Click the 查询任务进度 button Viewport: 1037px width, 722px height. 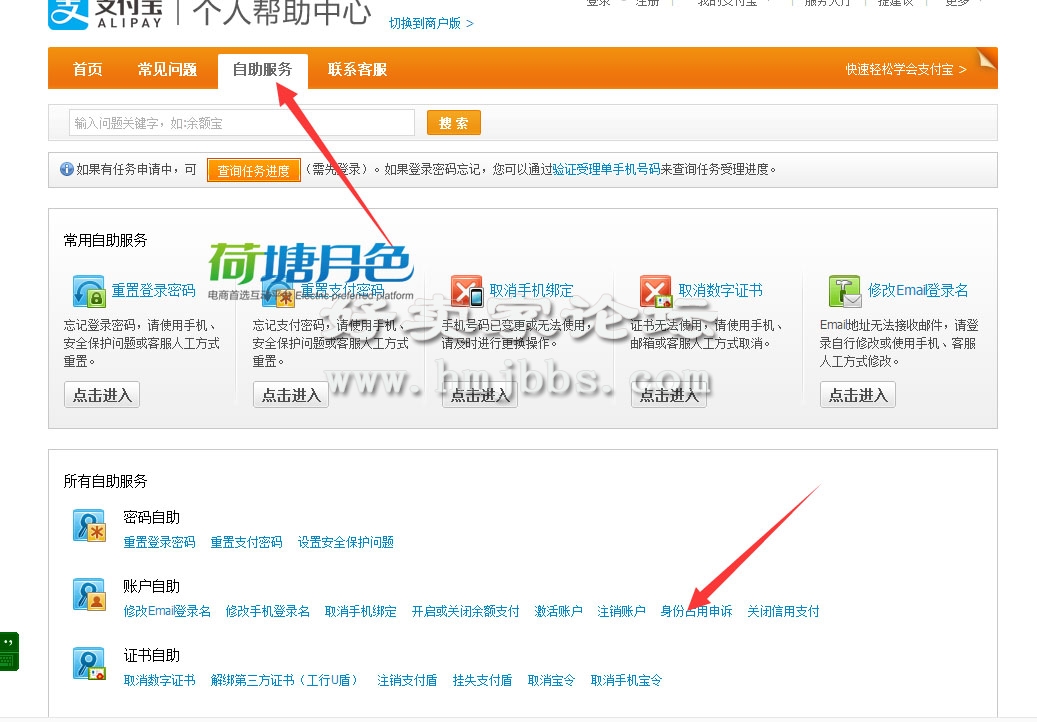click(253, 171)
